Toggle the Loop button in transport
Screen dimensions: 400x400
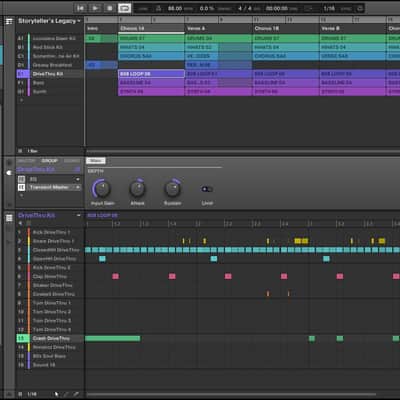coord(124,8)
